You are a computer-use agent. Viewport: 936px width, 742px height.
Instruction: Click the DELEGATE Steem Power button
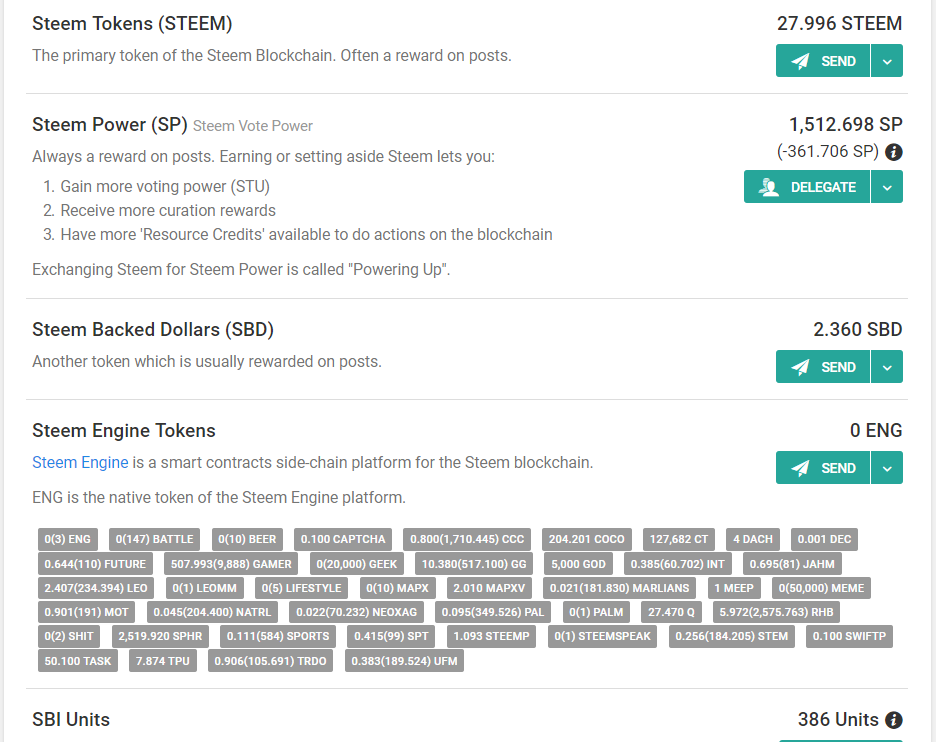[x=806, y=187]
